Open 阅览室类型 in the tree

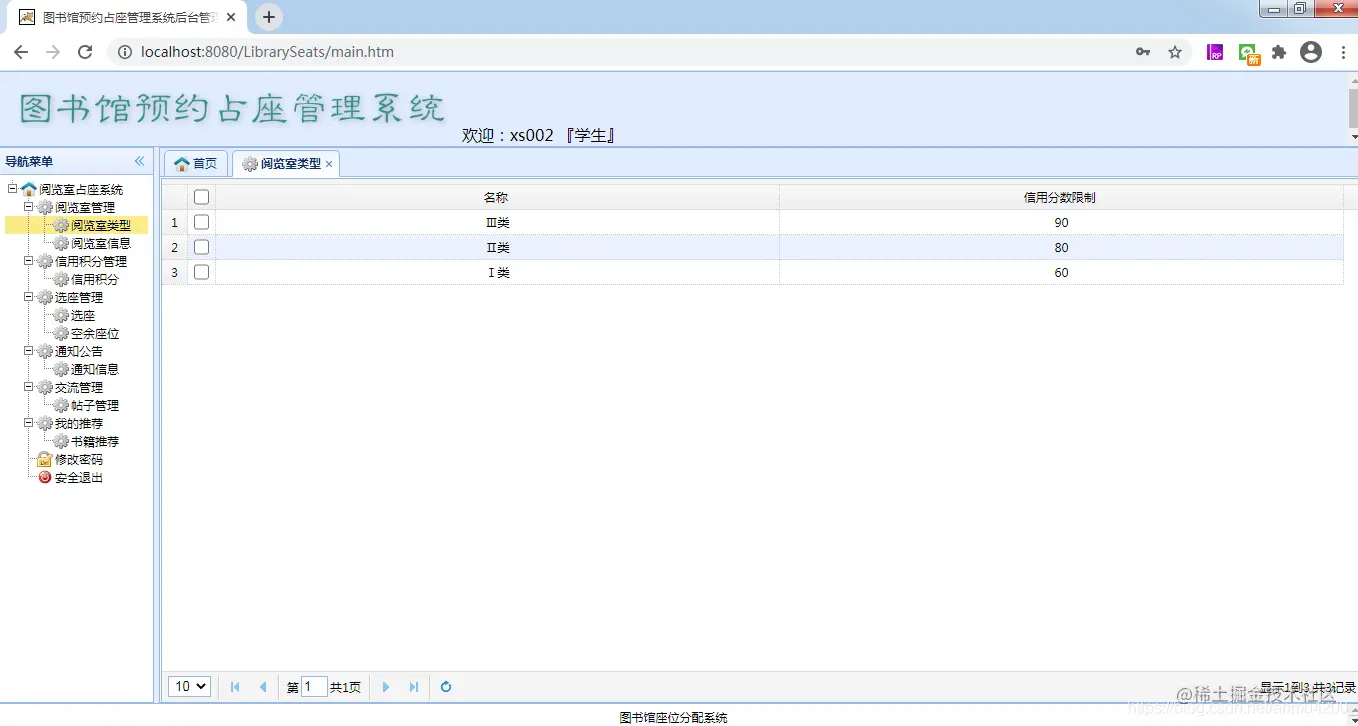click(100, 225)
